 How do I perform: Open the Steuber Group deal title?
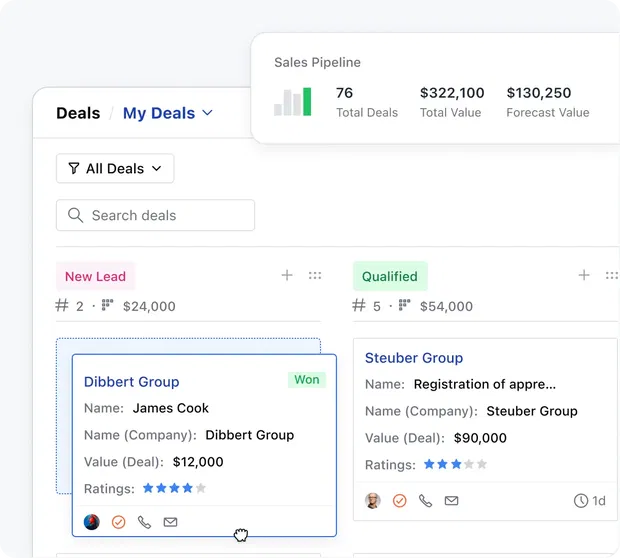tap(414, 358)
